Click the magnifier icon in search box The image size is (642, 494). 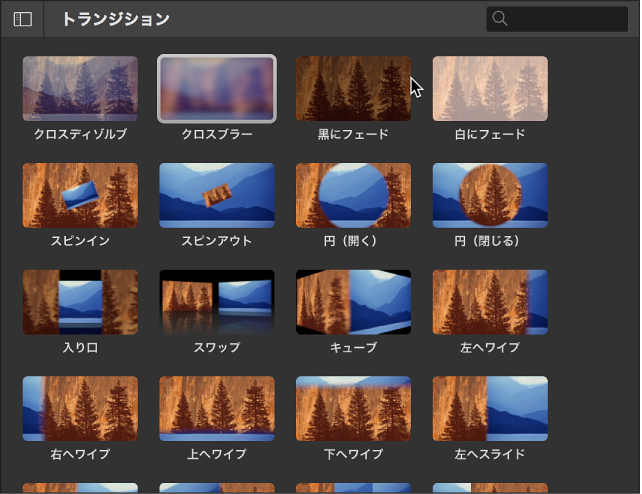(x=500, y=18)
